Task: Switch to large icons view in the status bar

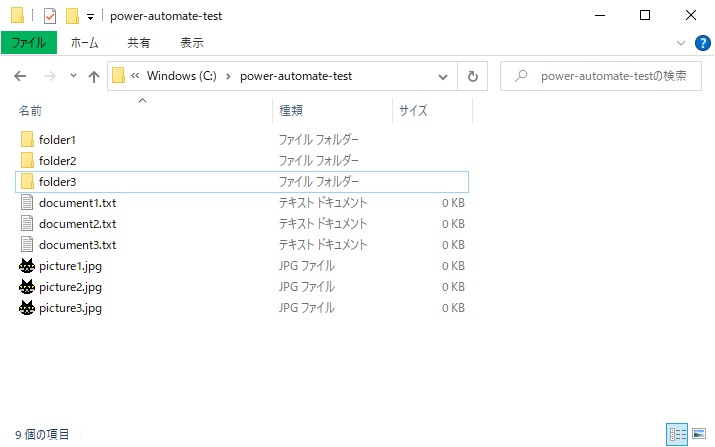Action: point(699,434)
